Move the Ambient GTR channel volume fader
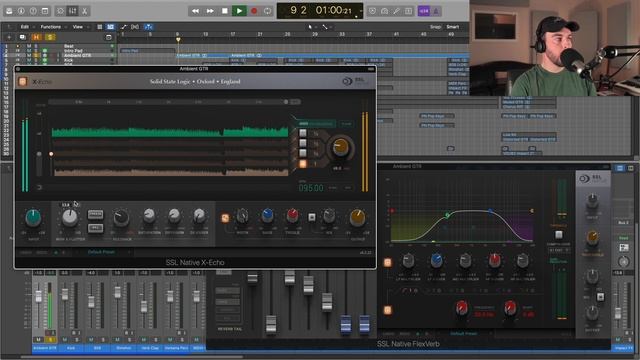The image size is (640, 360). 38,297
